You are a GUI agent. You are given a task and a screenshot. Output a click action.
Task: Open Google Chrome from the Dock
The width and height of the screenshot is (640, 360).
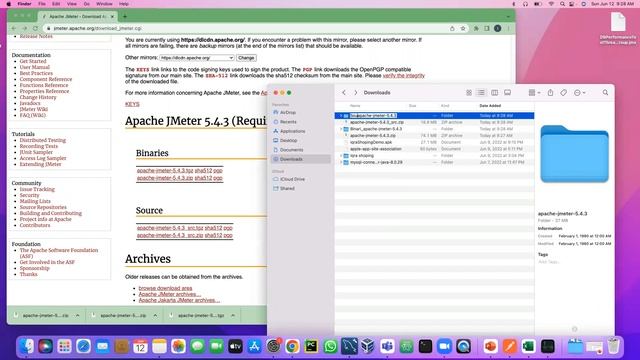(x=292, y=347)
